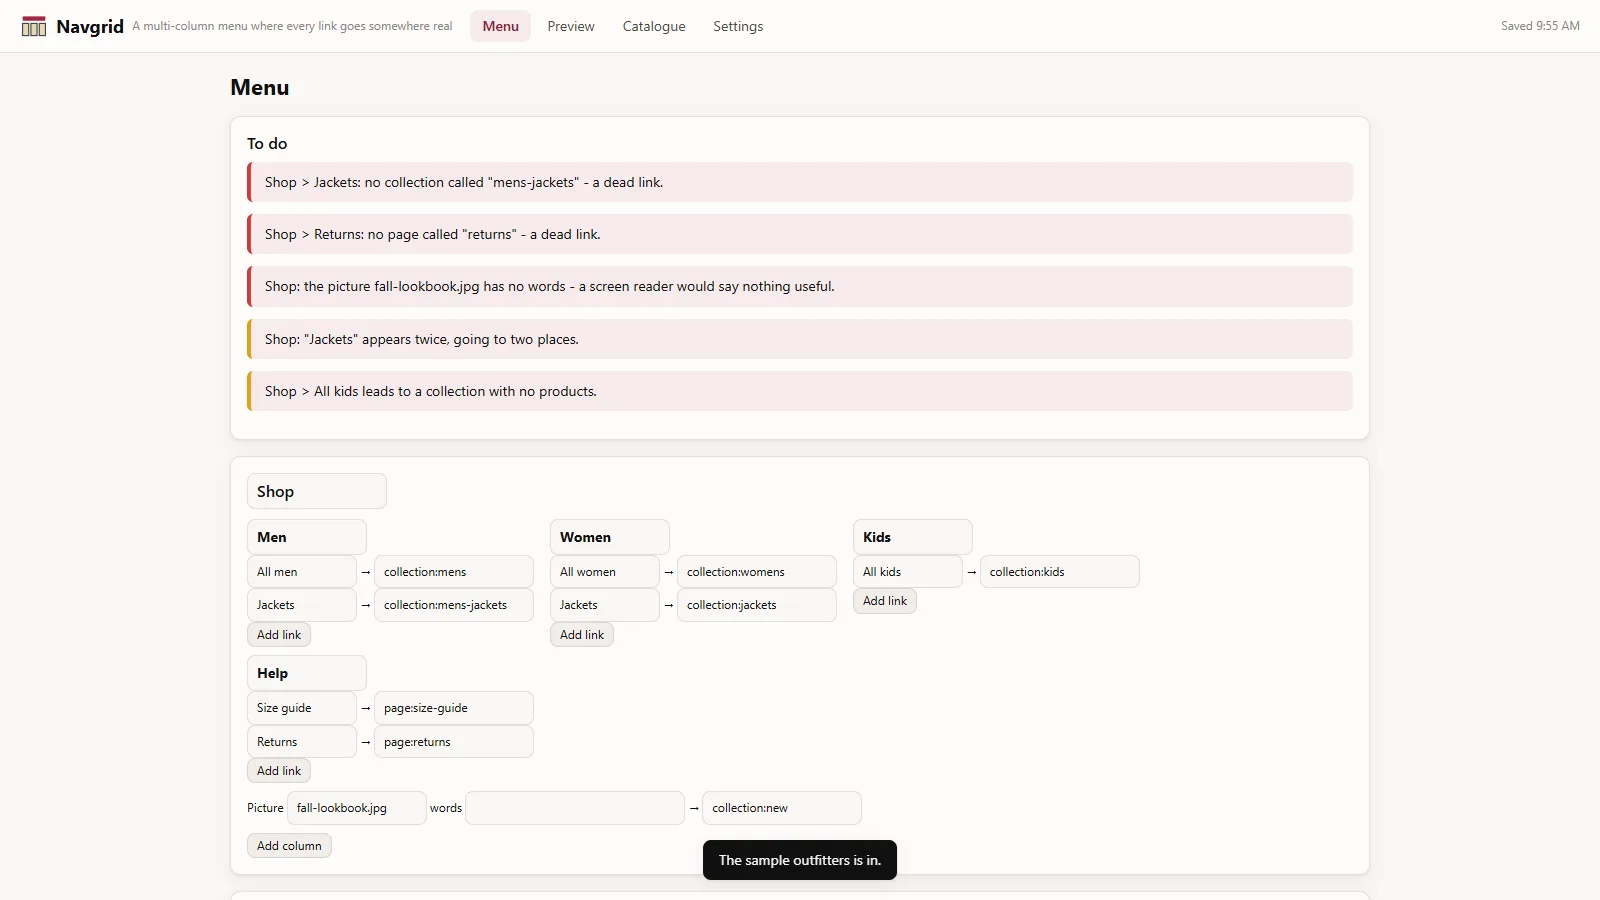Edit the collection:mens-jackets target field
1600x900 pixels.
[x=453, y=605]
